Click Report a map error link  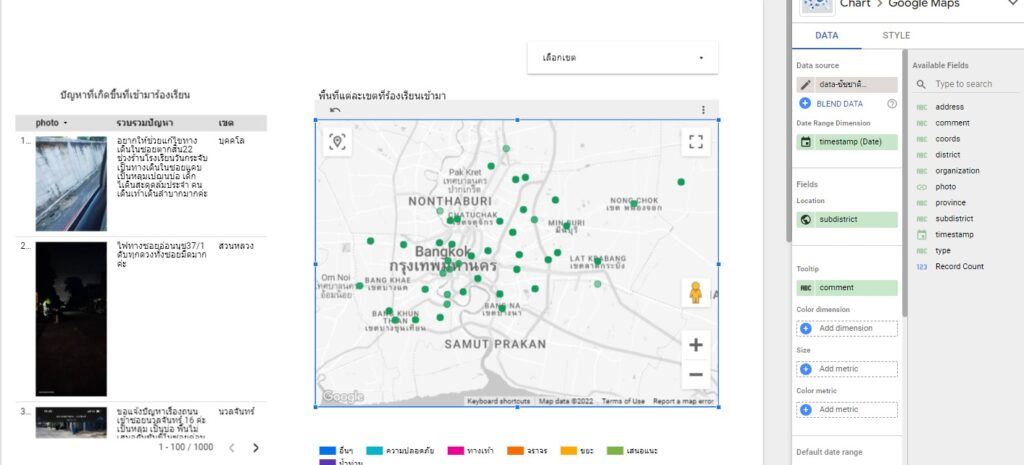pyautogui.click(x=683, y=401)
